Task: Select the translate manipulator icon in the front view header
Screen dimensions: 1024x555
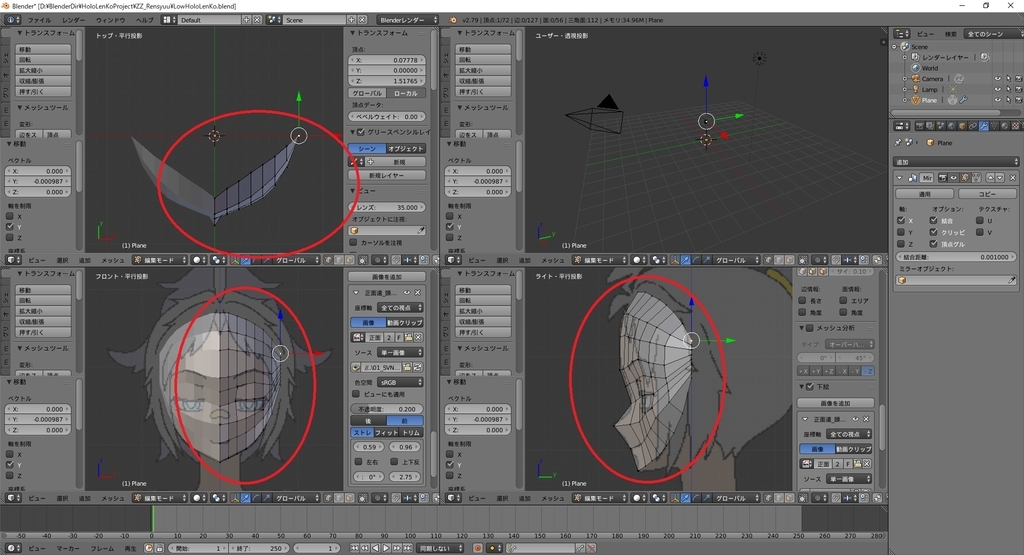Action: 246,498
